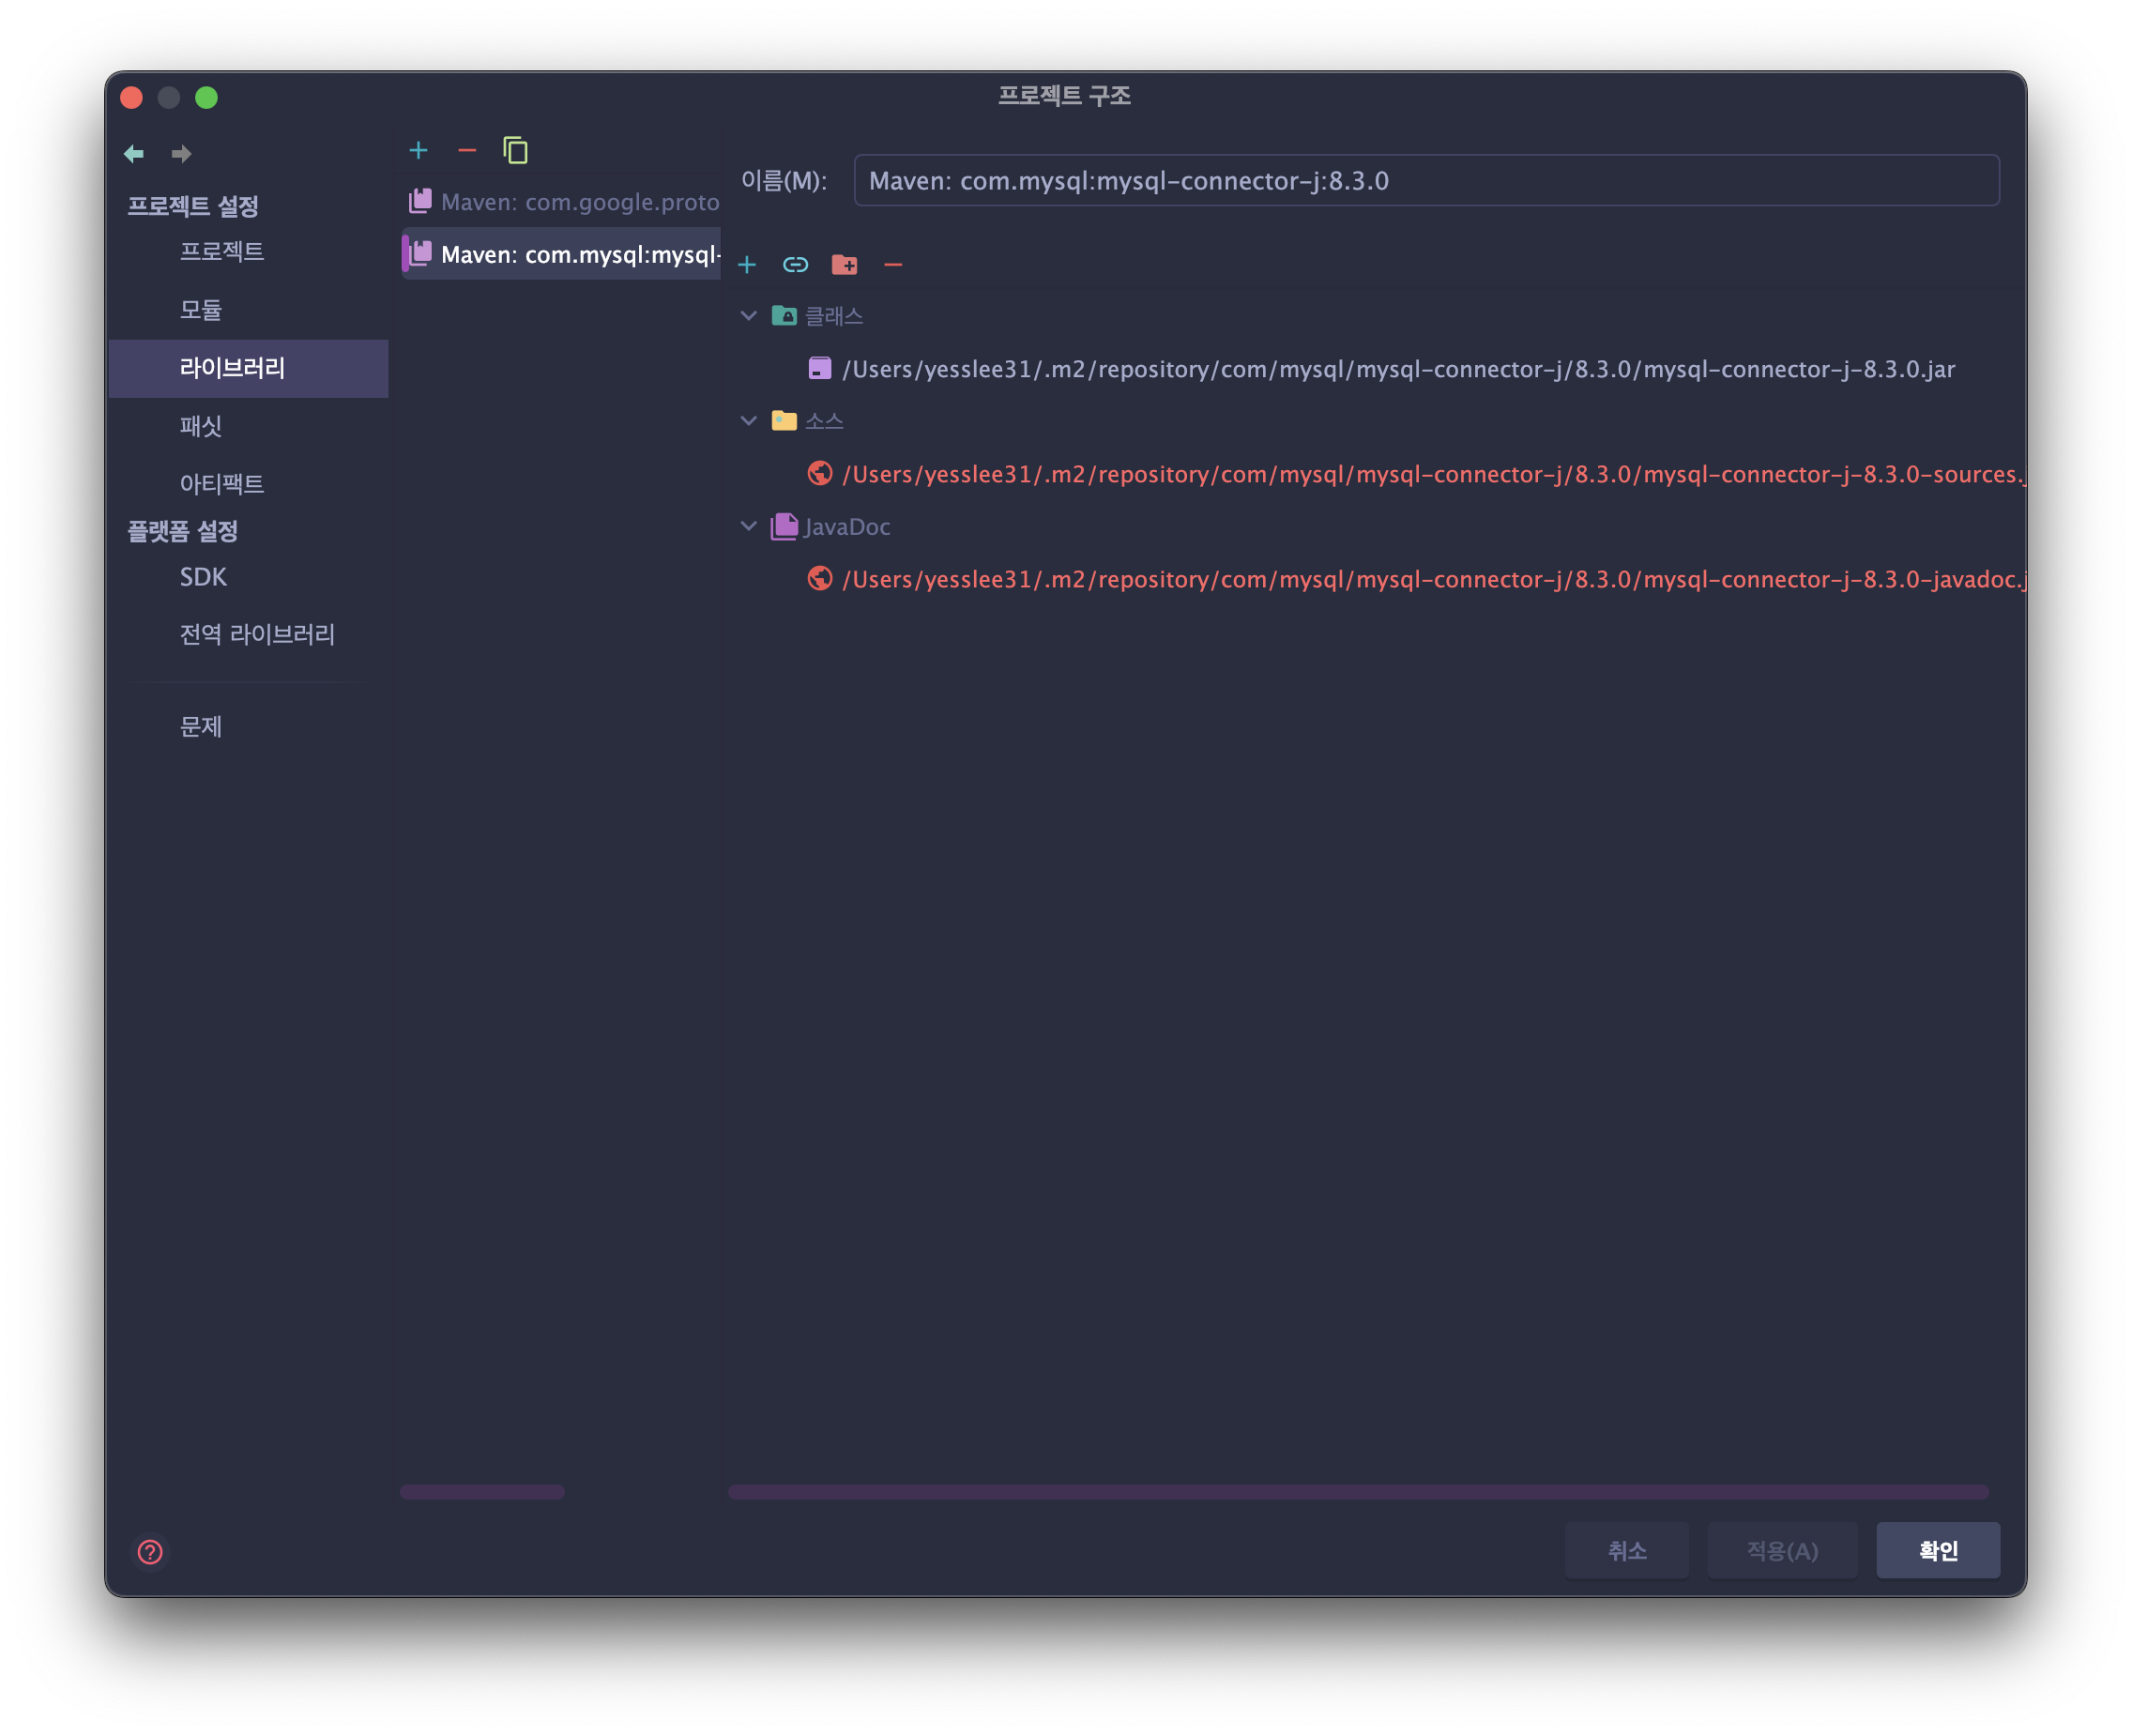Viewport: 2132px width, 1736px height.
Task: Click the remove library minus icon
Action: pyautogui.click(x=467, y=151)
